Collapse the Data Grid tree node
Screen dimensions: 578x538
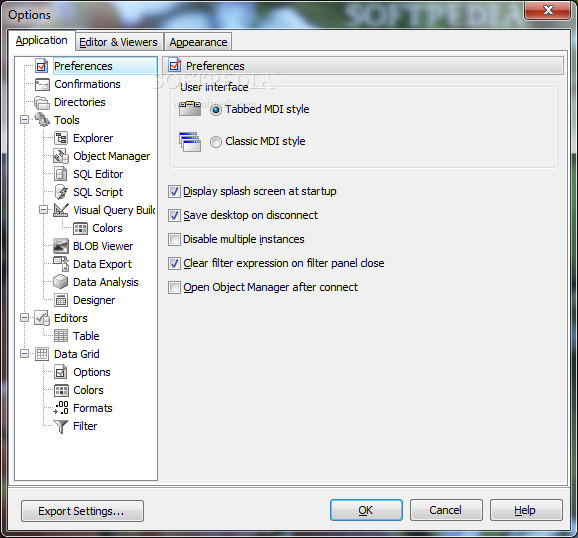click(24, 354)
